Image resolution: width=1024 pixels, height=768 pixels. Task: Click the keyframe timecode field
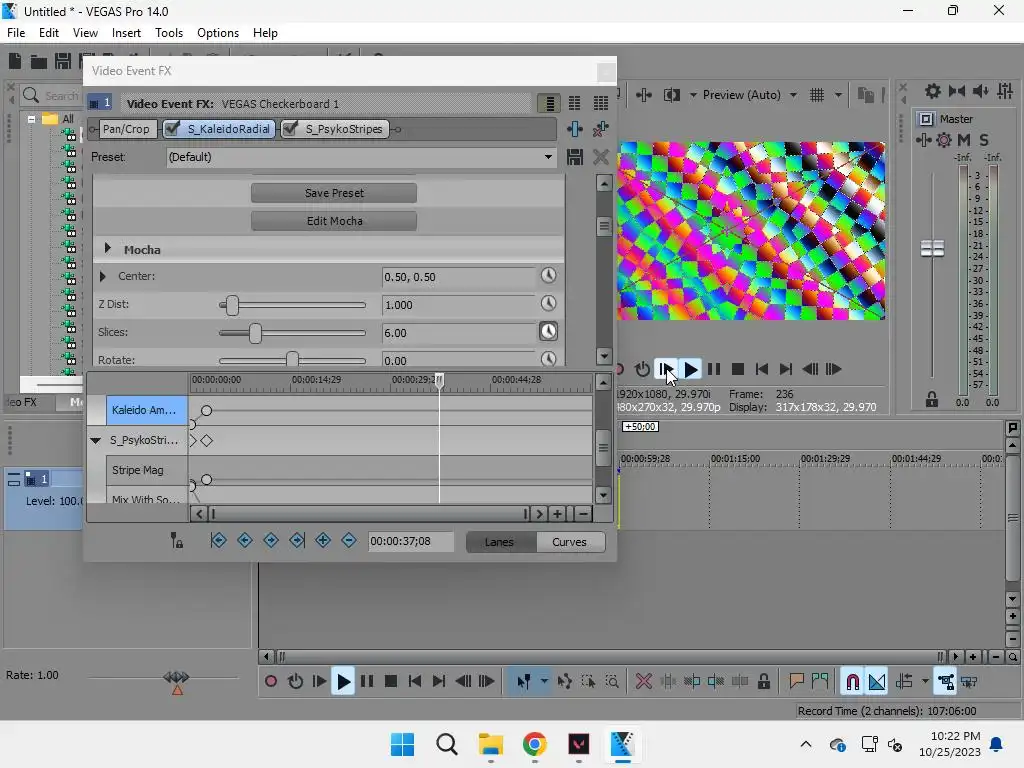[x=411, y=541]
